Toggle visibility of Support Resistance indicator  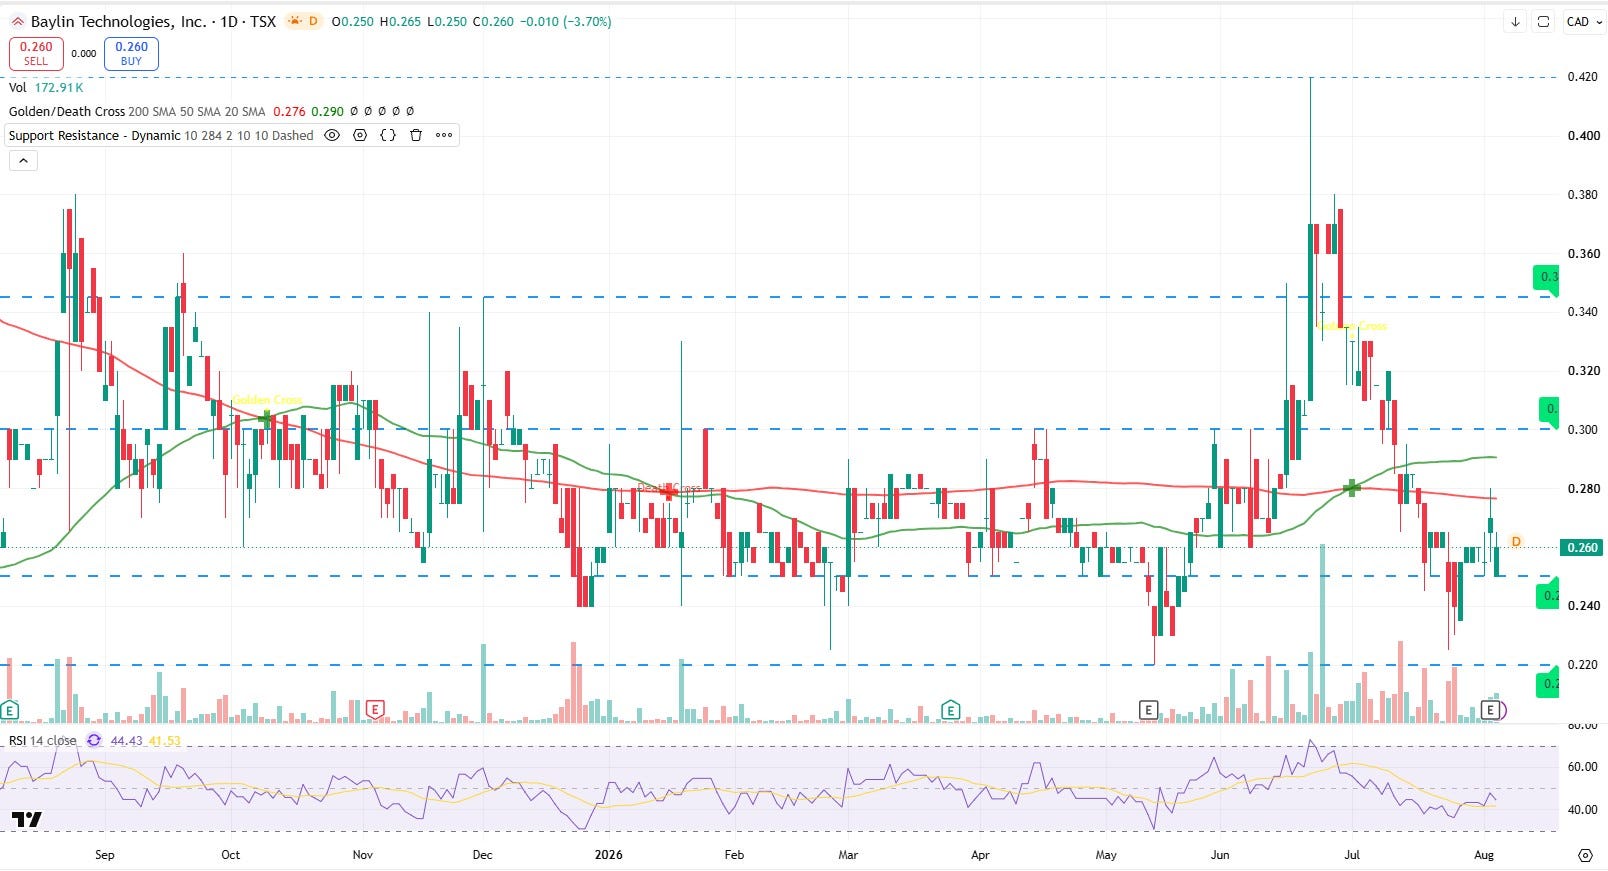332,135
